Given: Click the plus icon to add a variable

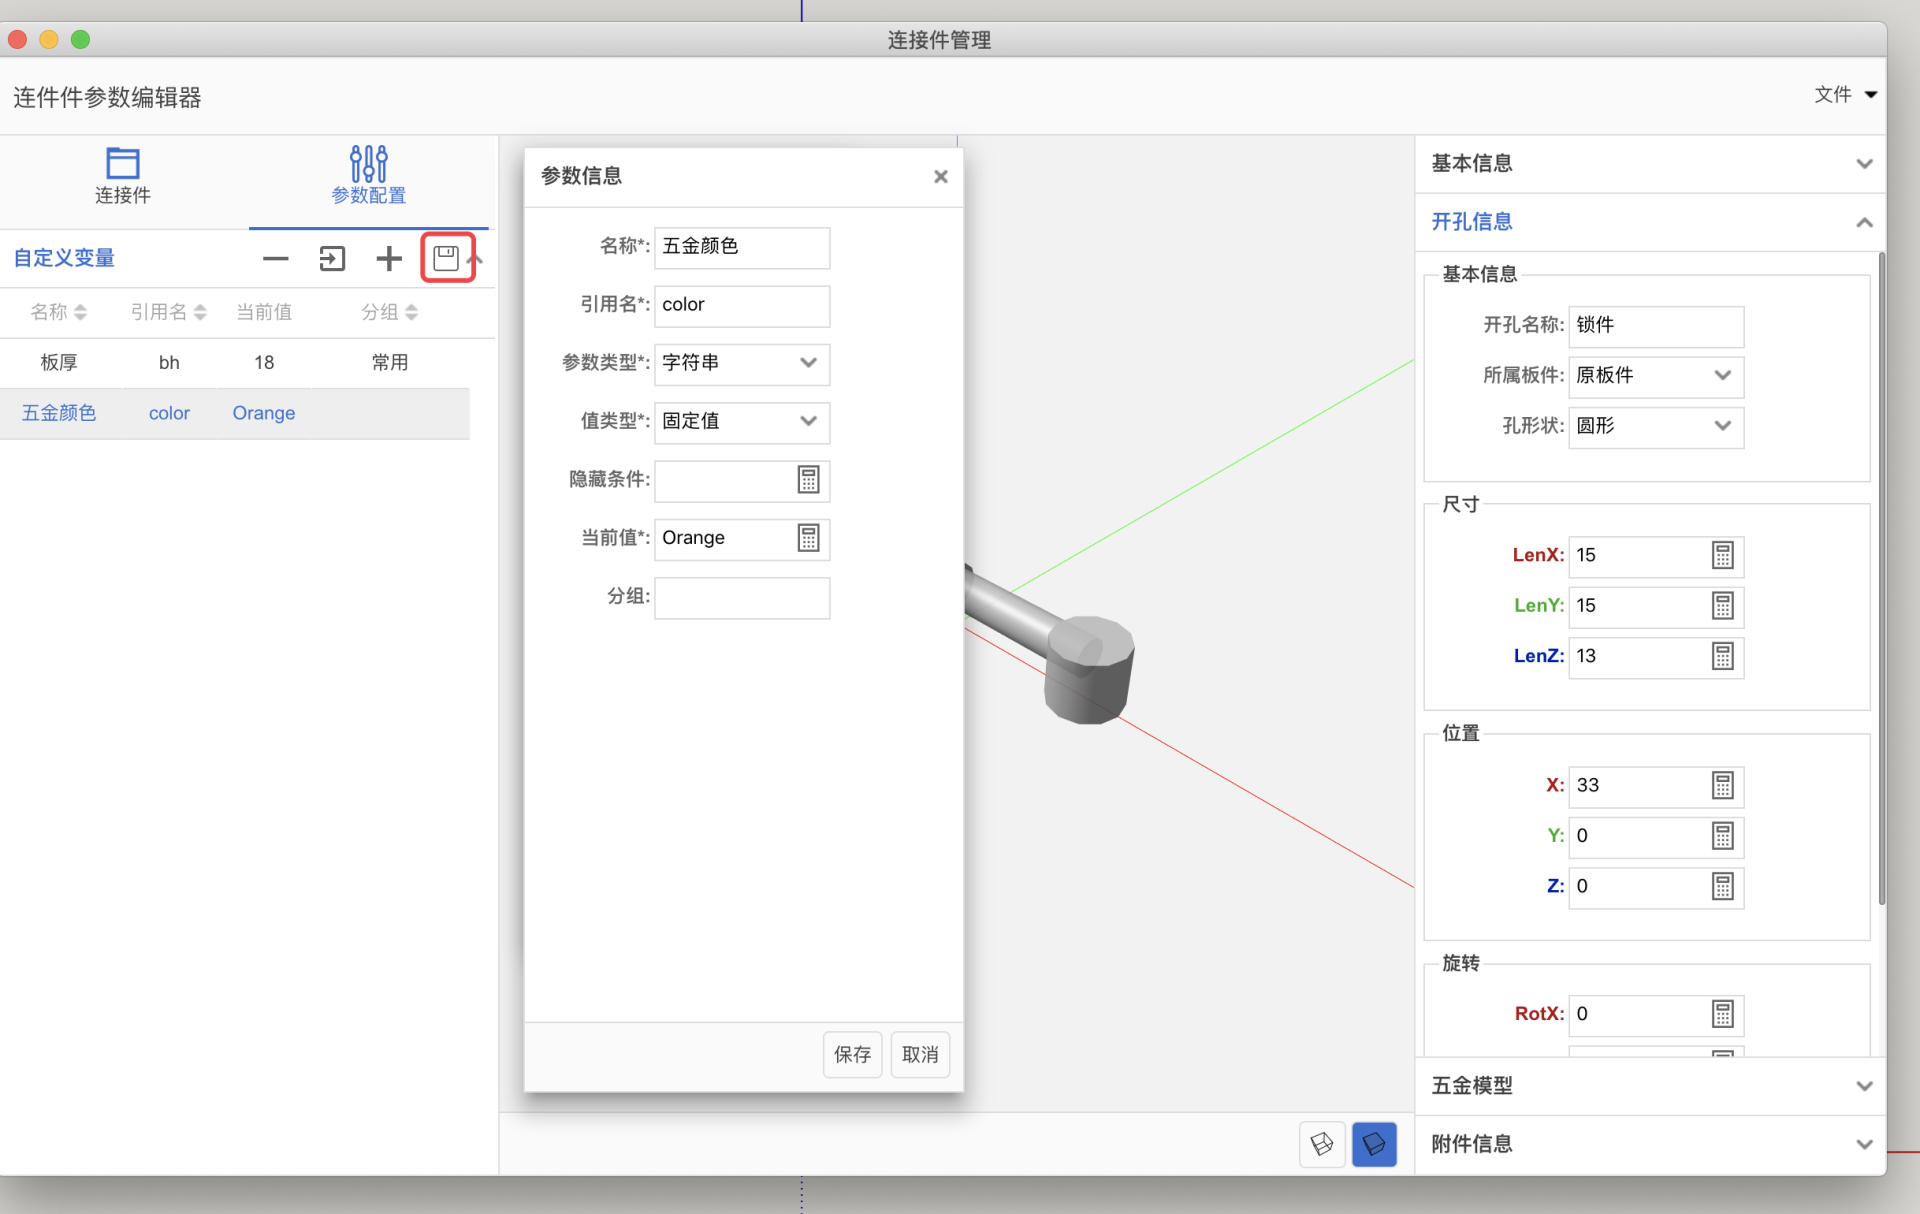Looking at the screenshot, I should (388, 259).
